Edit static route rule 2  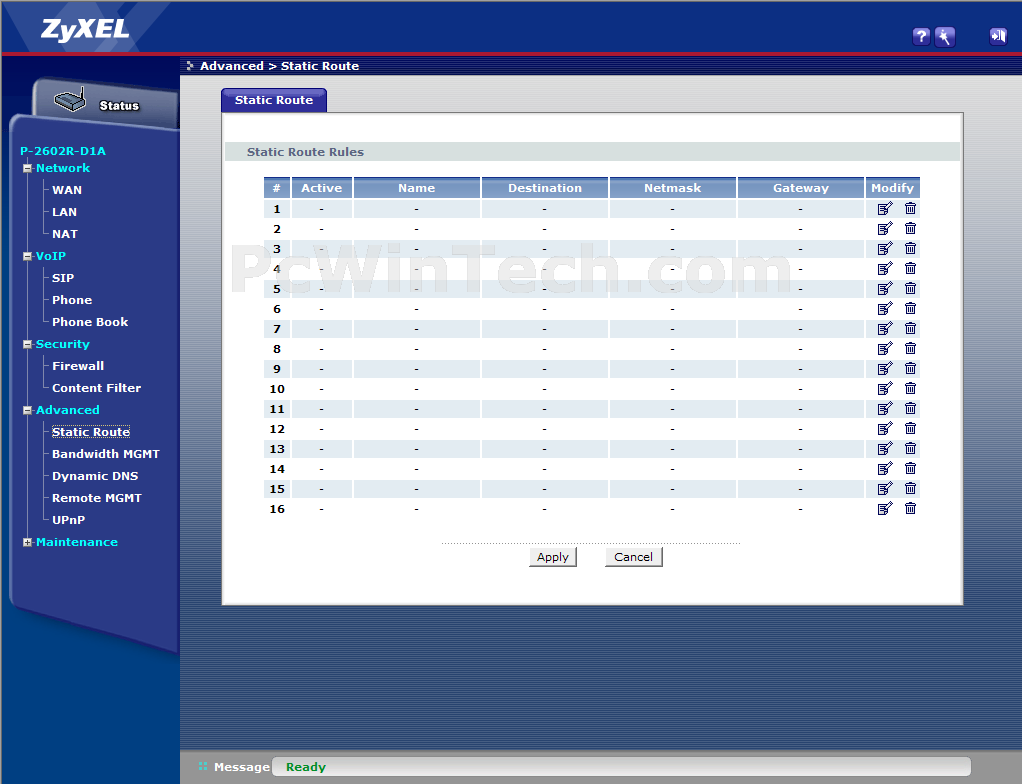[884, 229]
